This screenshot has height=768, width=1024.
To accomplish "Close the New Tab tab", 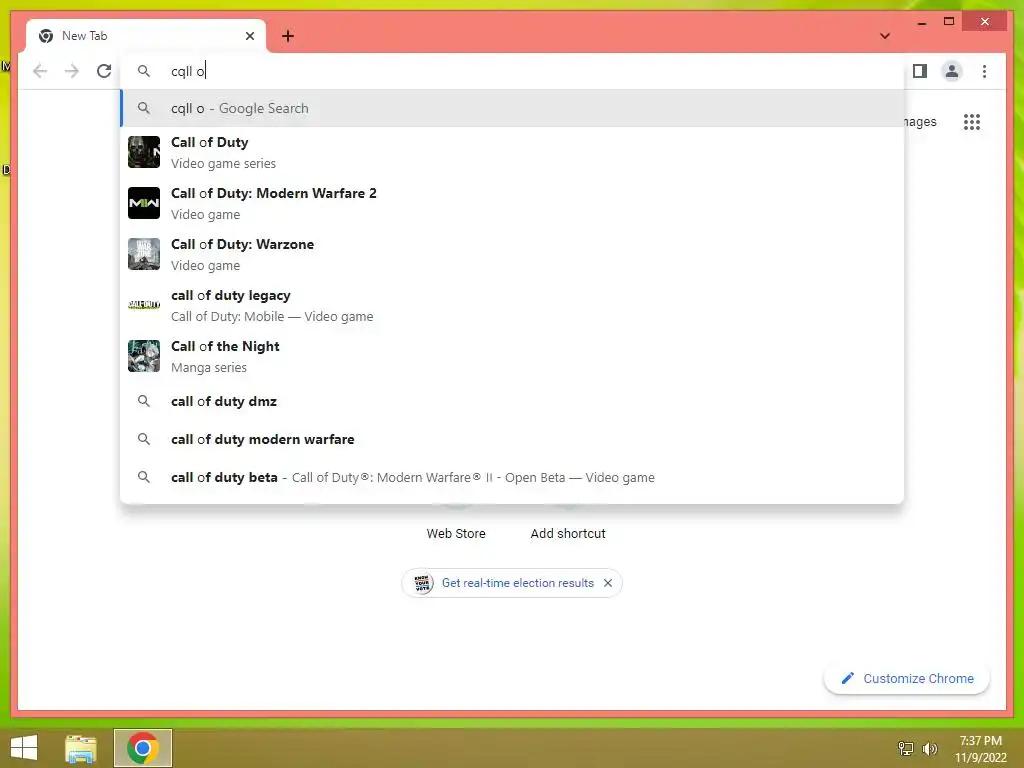I will pos(249,36).
